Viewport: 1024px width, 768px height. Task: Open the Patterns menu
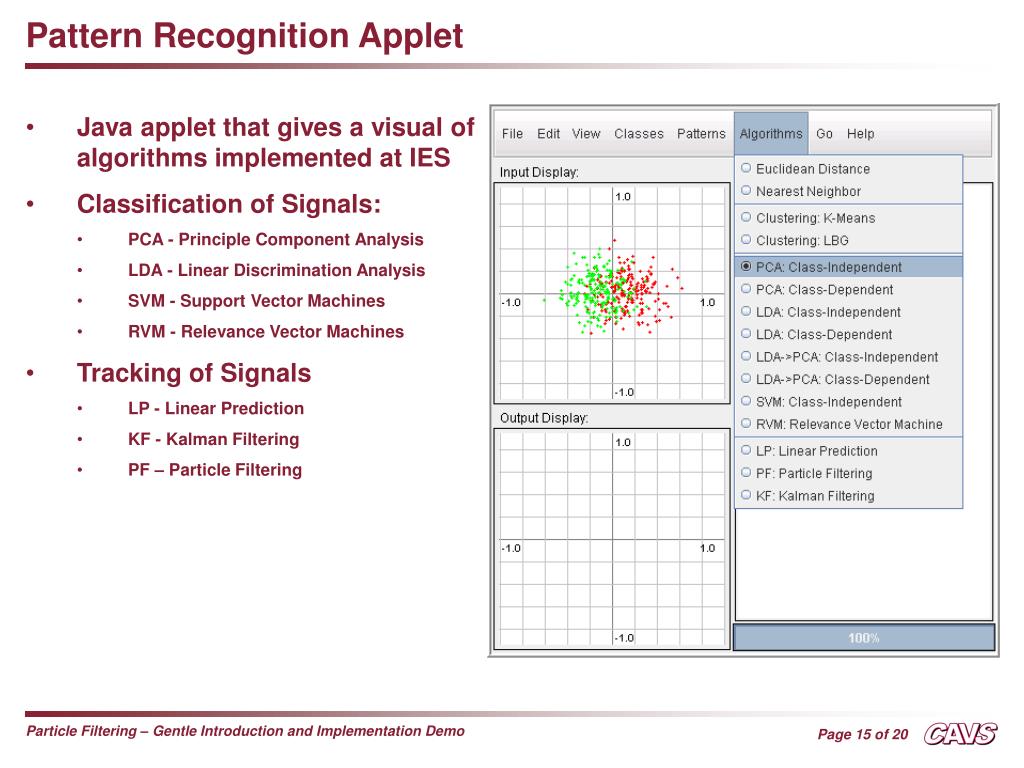(x=701, y=134)
